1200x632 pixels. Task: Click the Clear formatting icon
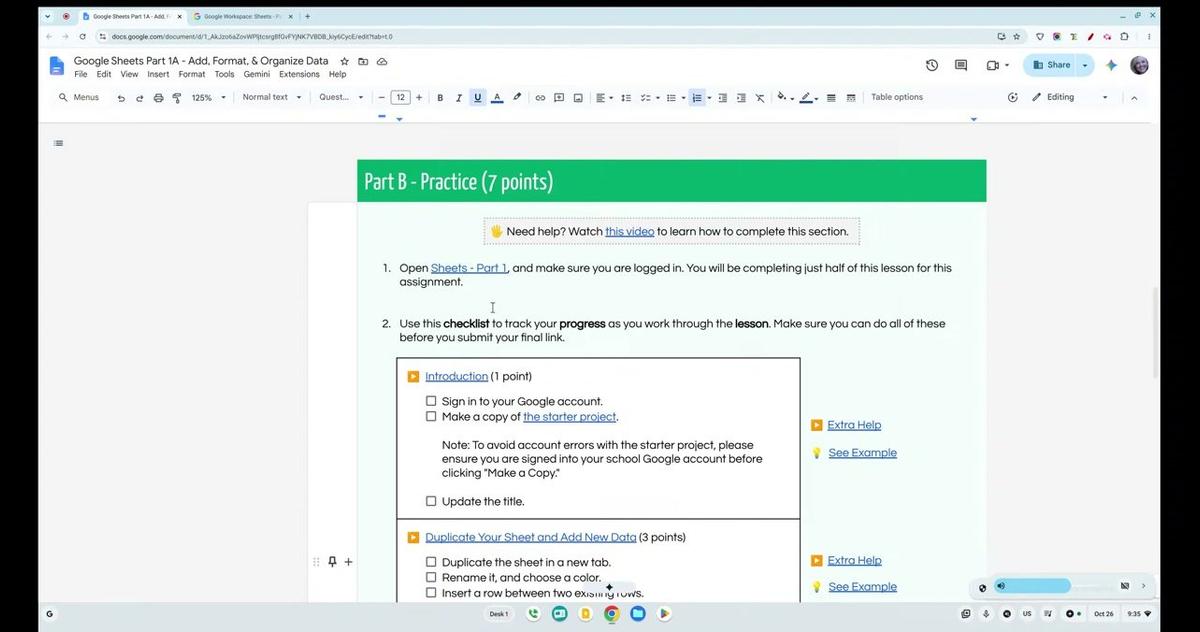click(760, 98)
